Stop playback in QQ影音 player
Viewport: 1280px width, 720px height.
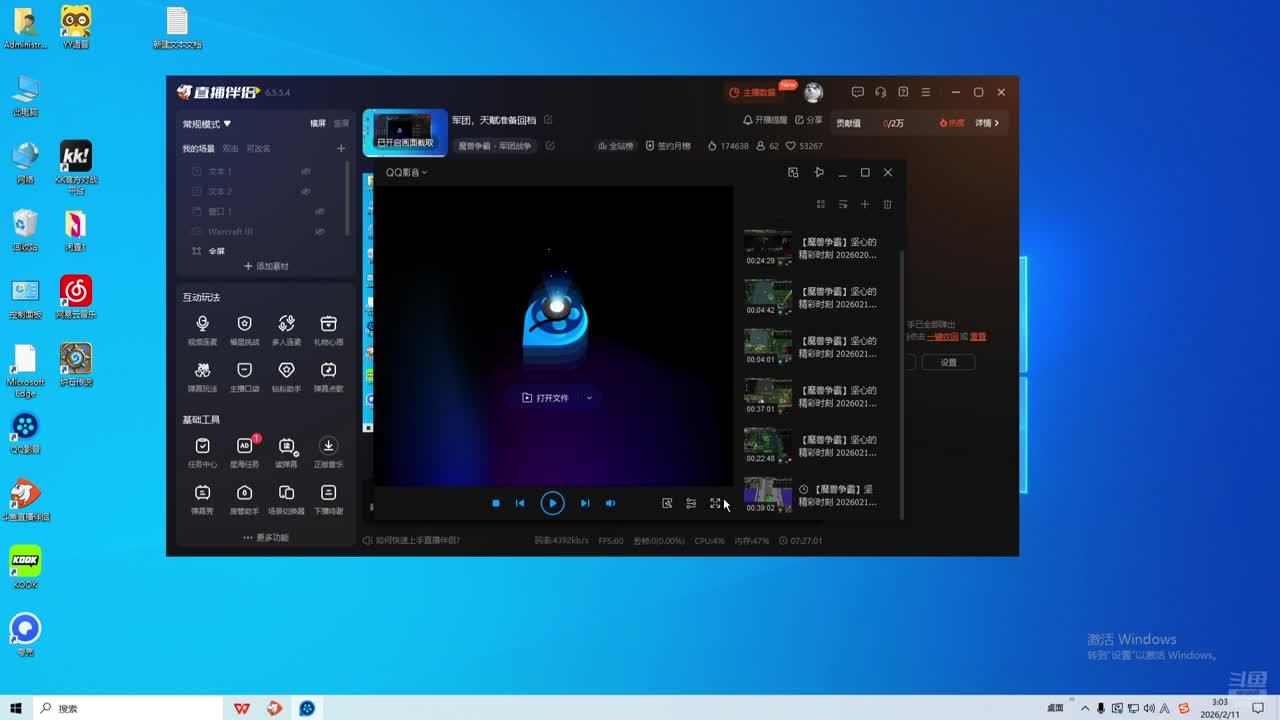coord(495,503)
